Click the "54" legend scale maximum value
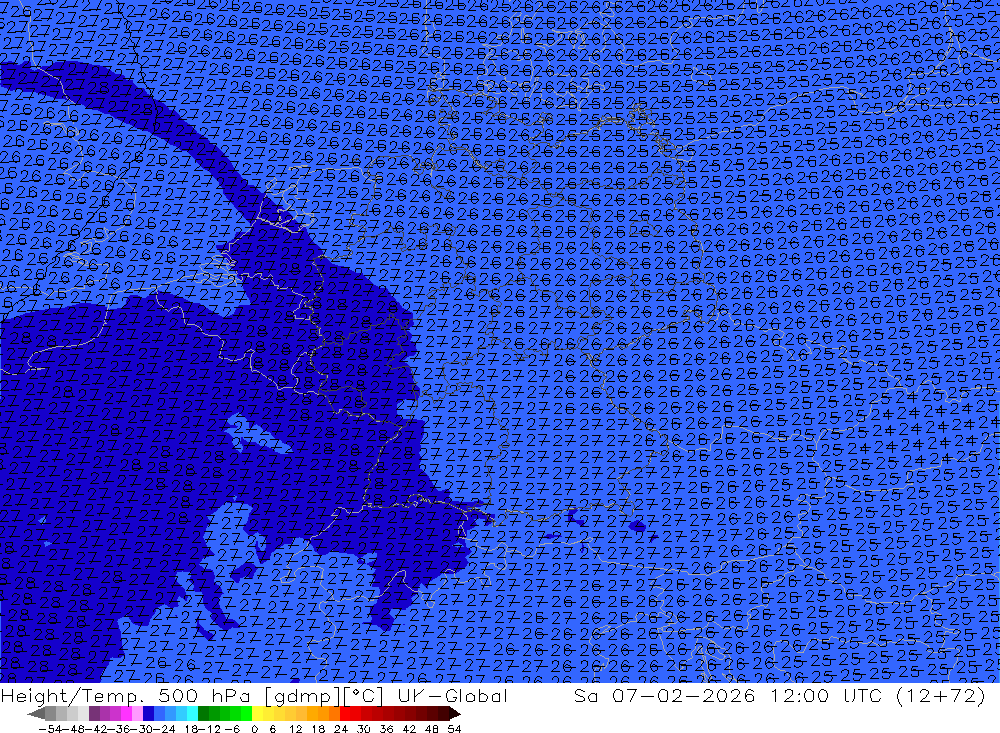 pos(454,729)
